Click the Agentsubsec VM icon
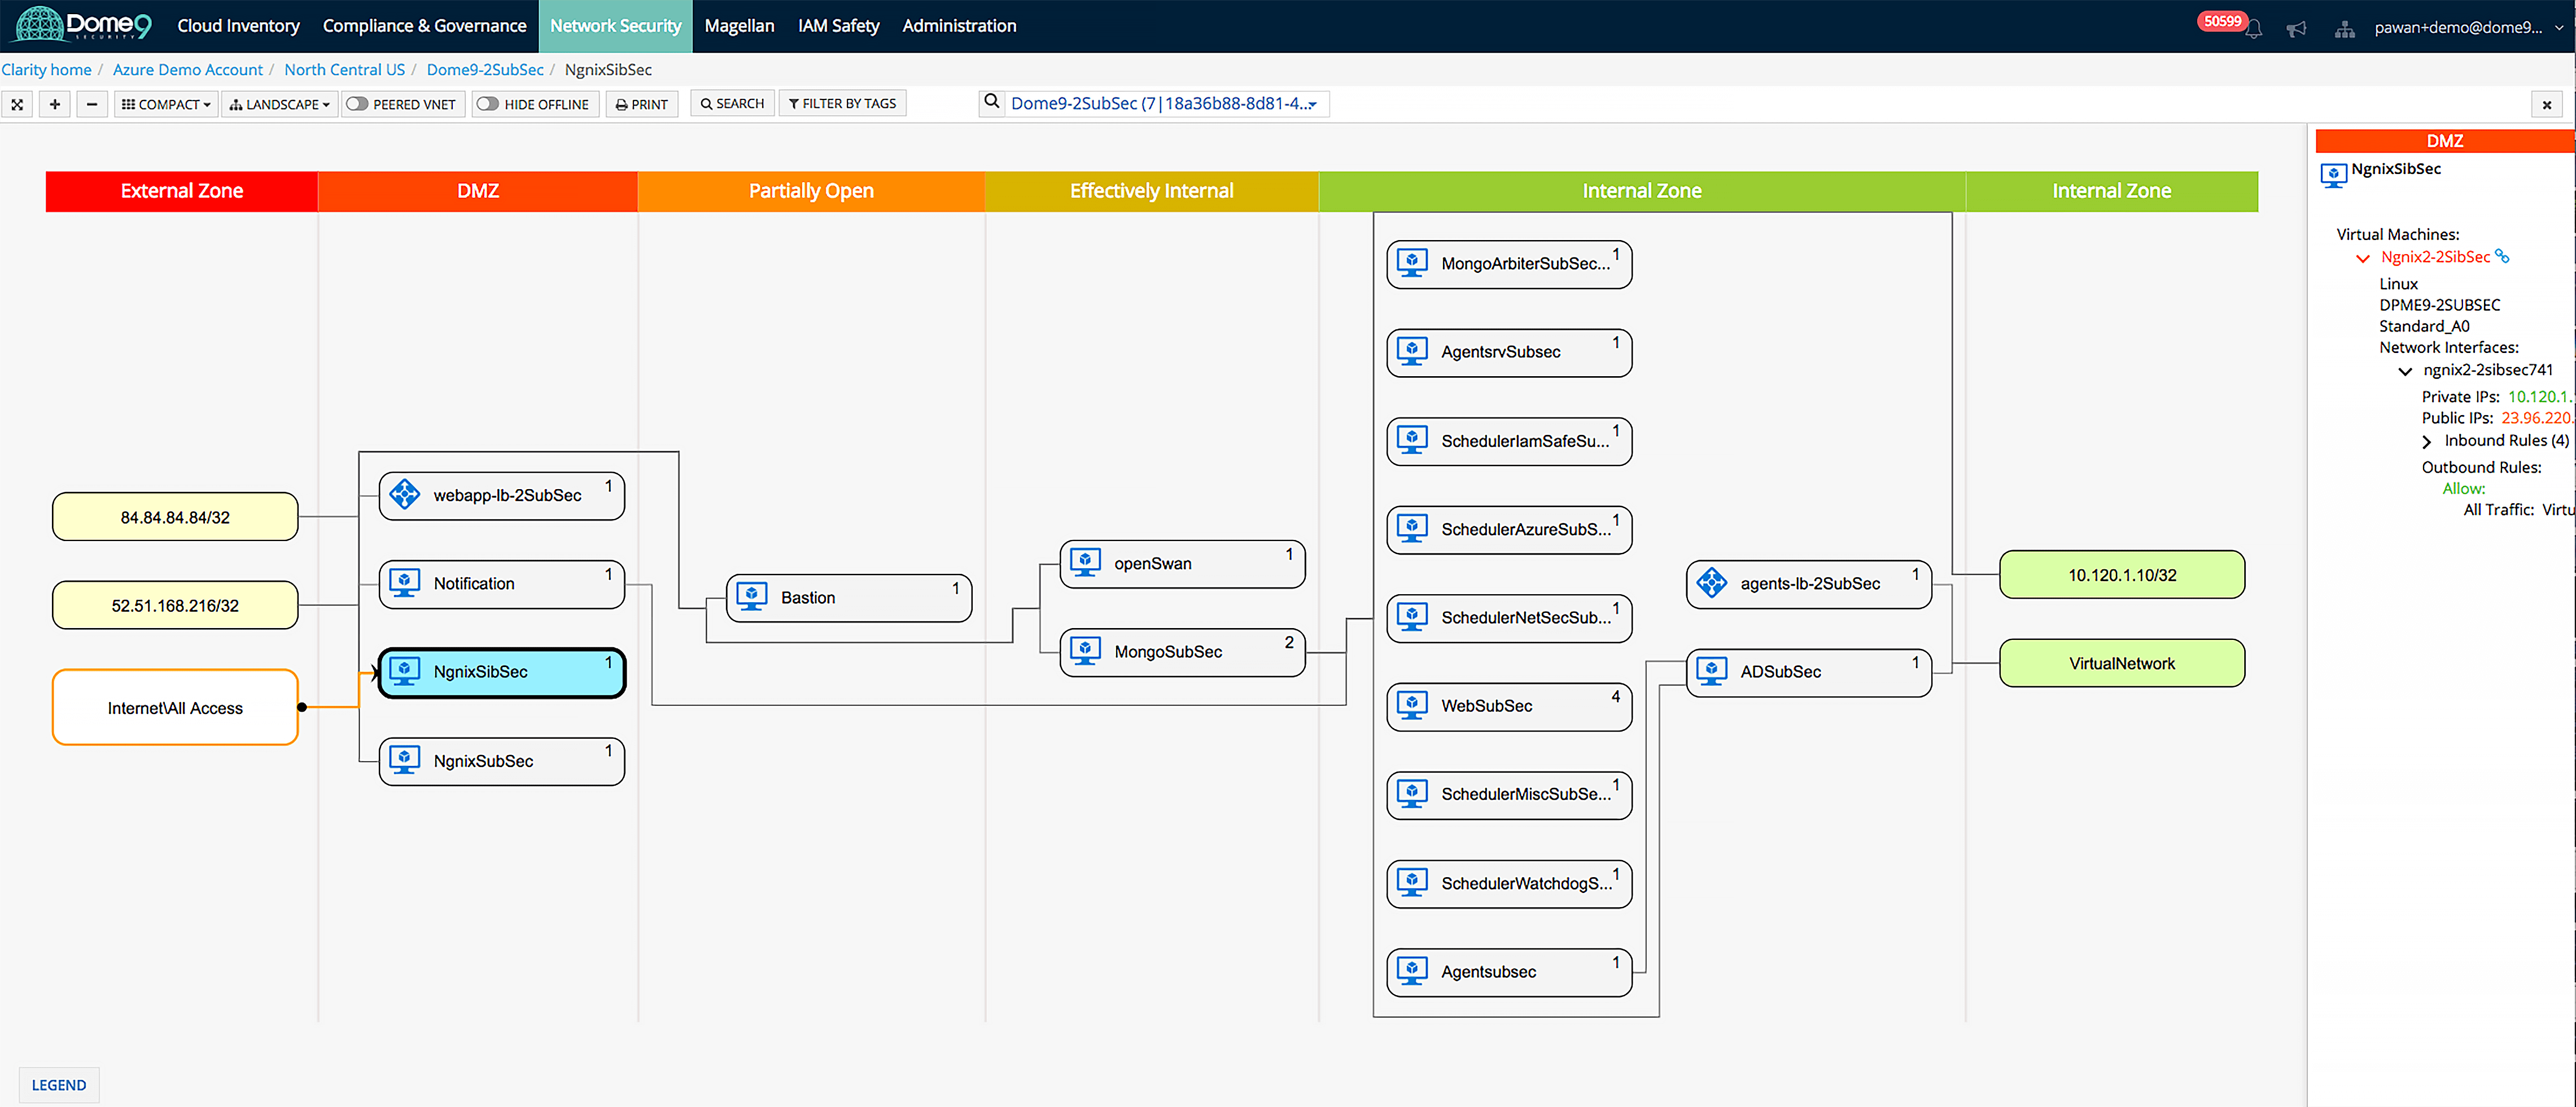 (1412, 971)
